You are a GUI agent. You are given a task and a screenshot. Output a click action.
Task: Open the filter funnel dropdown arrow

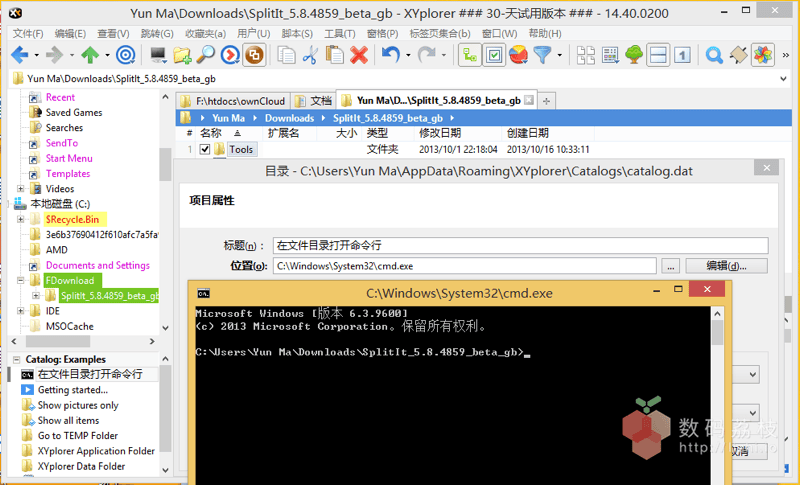click(x=560, y=55)
